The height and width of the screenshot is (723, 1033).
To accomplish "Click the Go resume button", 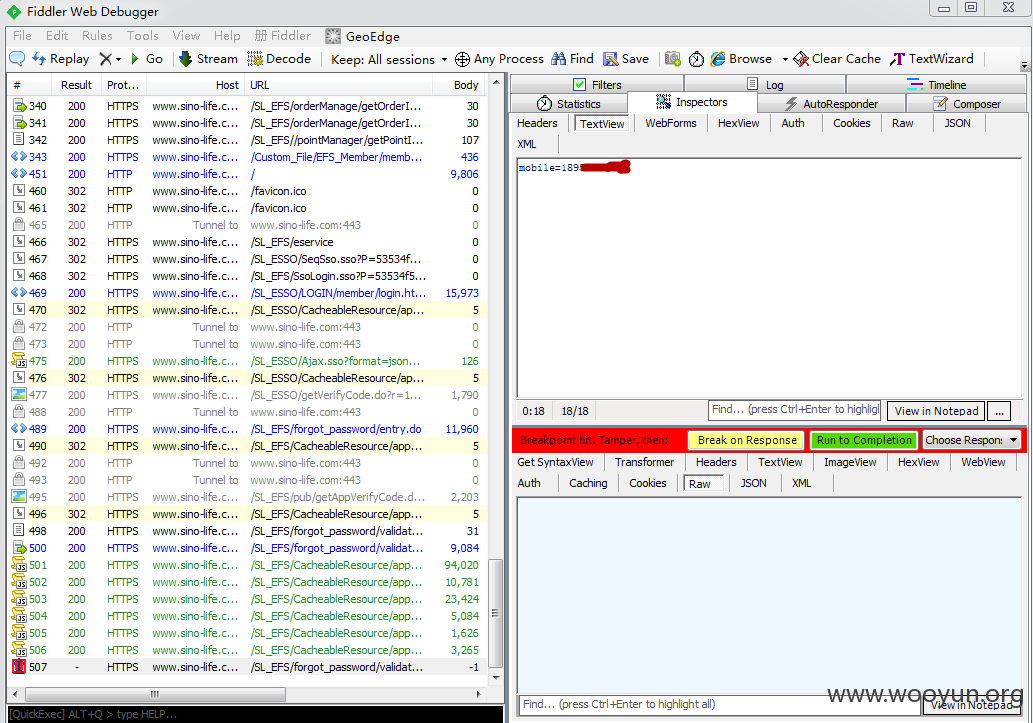I will [147, 59].
